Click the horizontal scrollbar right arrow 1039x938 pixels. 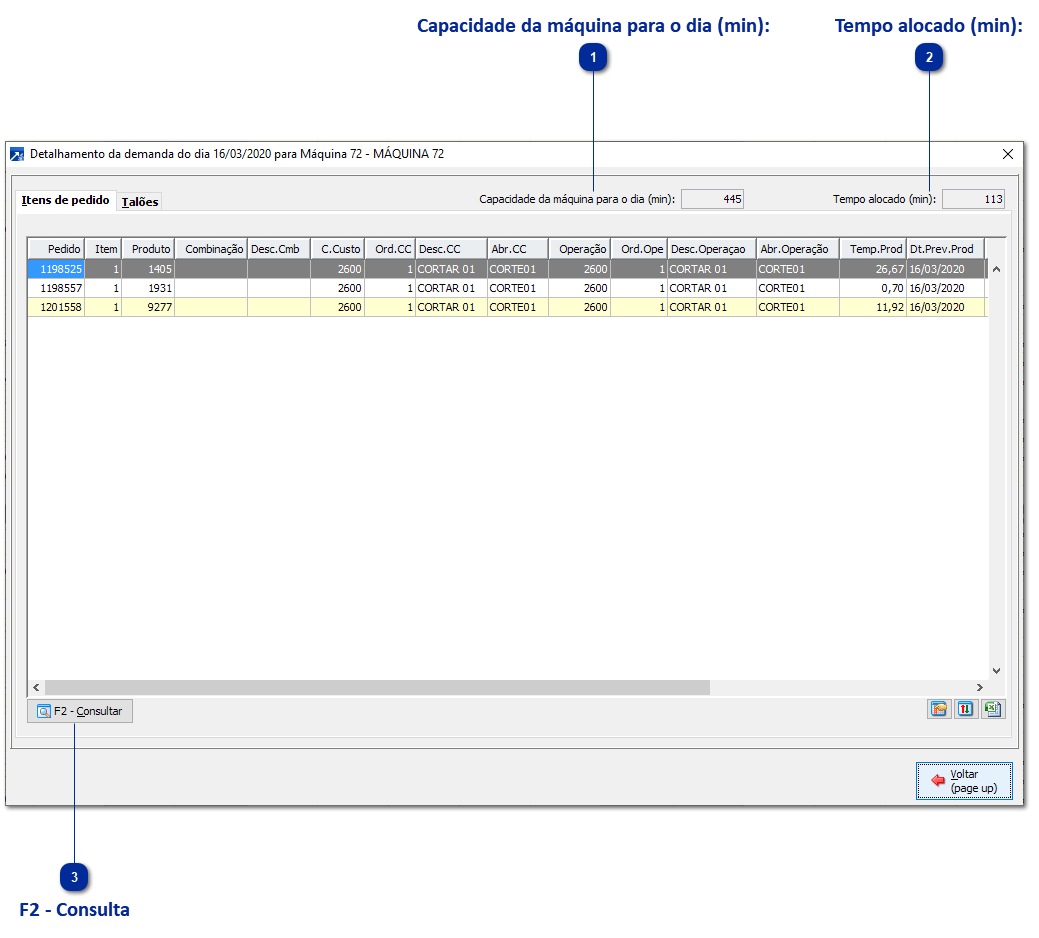click(x=979, y=688)
